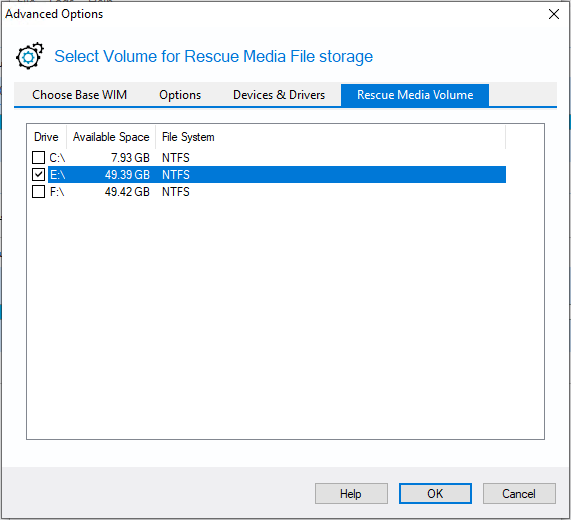Click the OK button
This screenshot has width=571, height=520.
pyautogui.click(x=435, y=493)
